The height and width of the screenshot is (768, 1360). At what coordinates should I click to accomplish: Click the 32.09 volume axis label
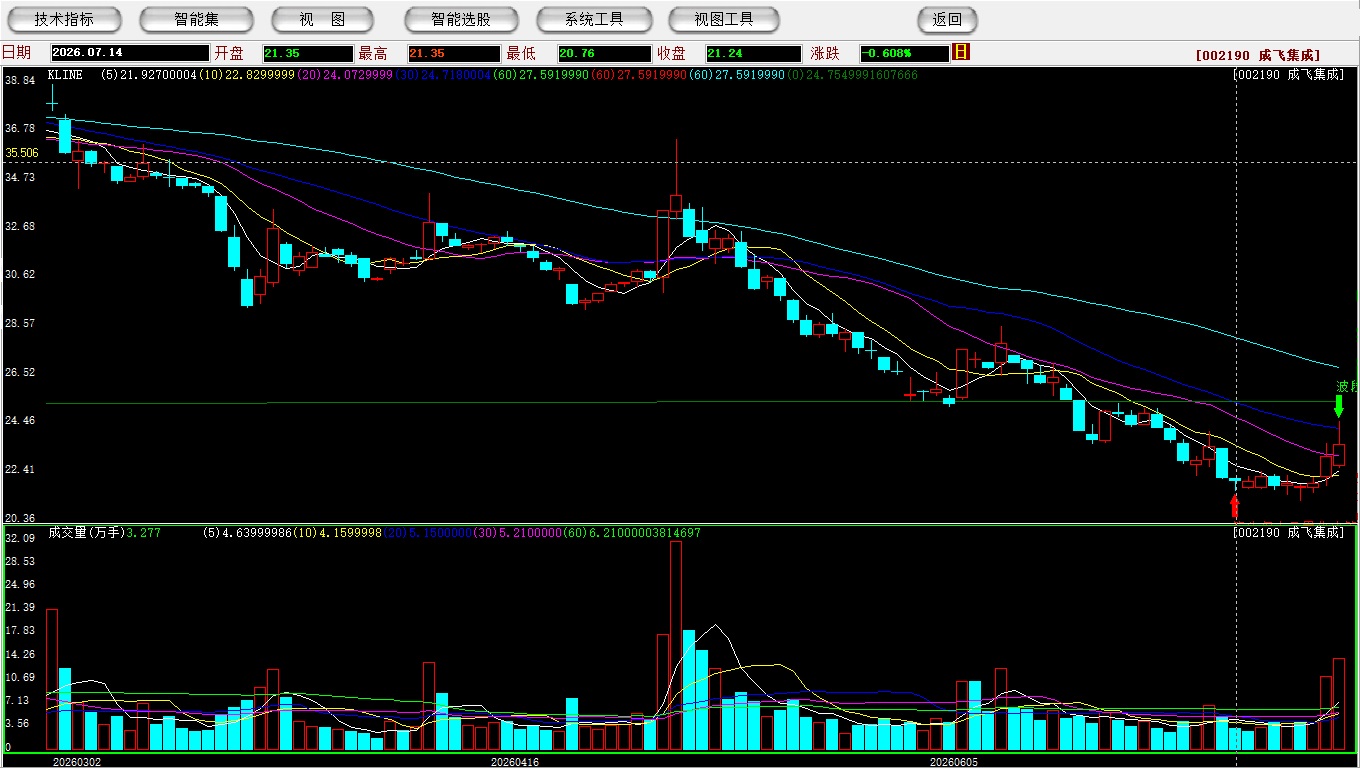20,538
